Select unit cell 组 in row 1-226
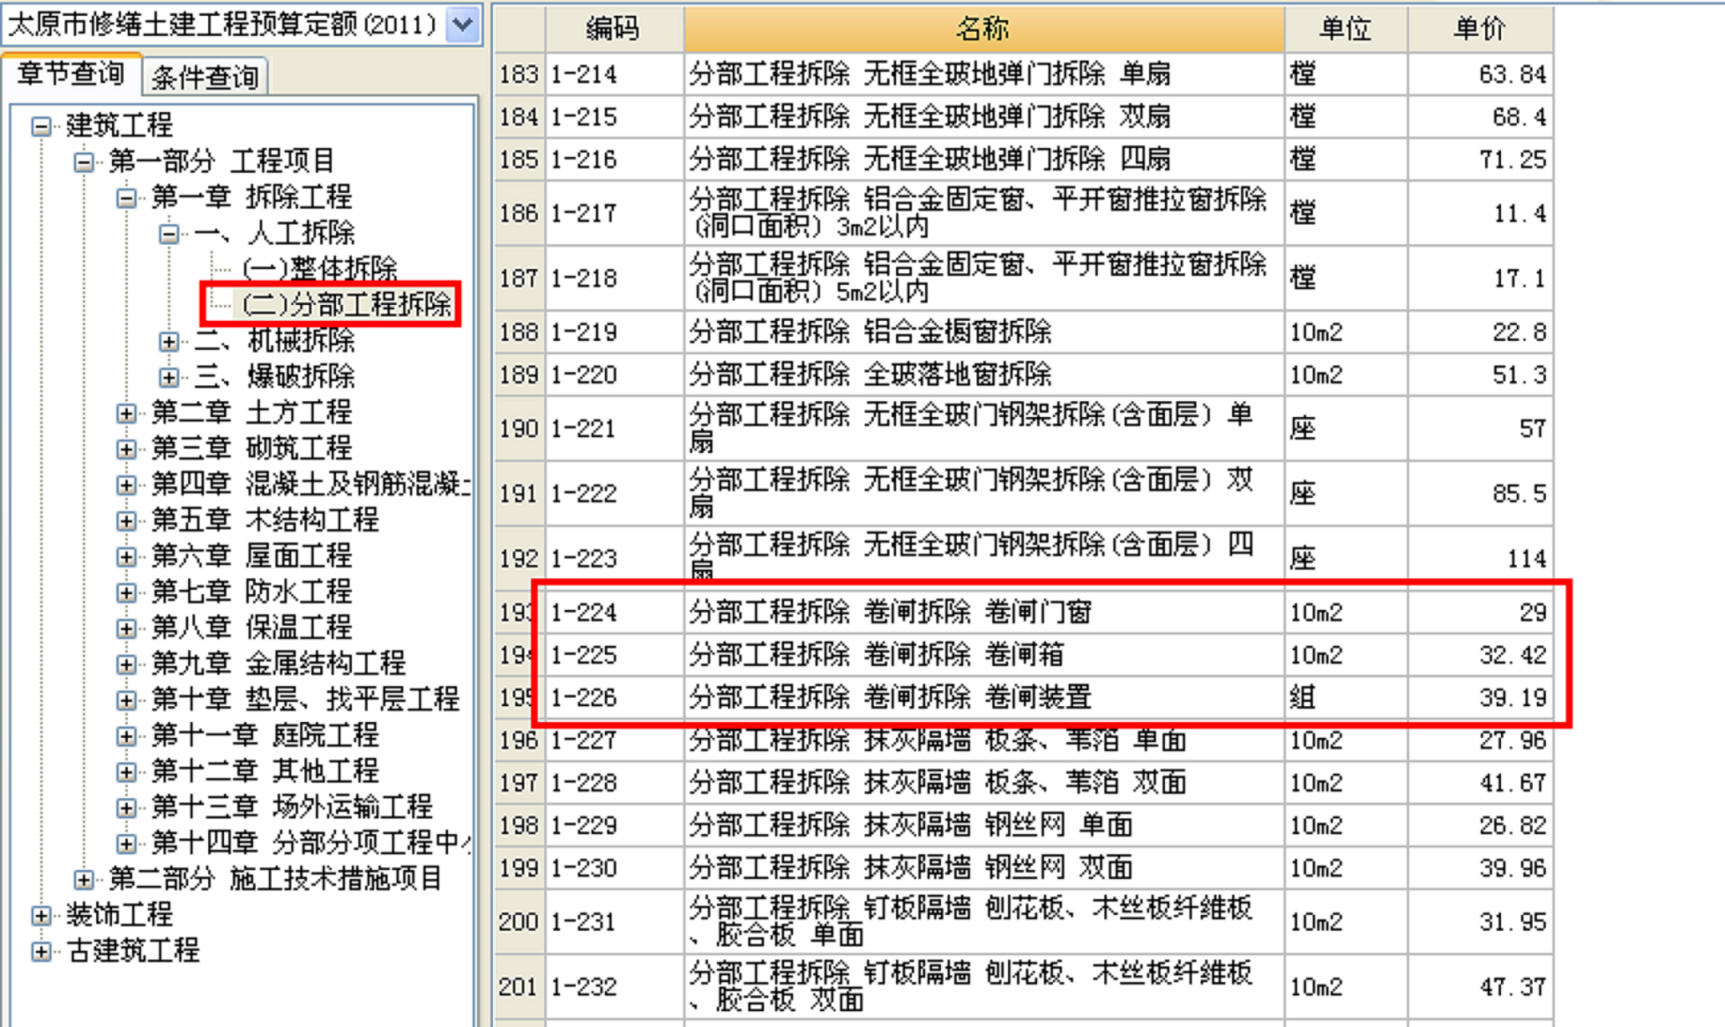 1346,698
